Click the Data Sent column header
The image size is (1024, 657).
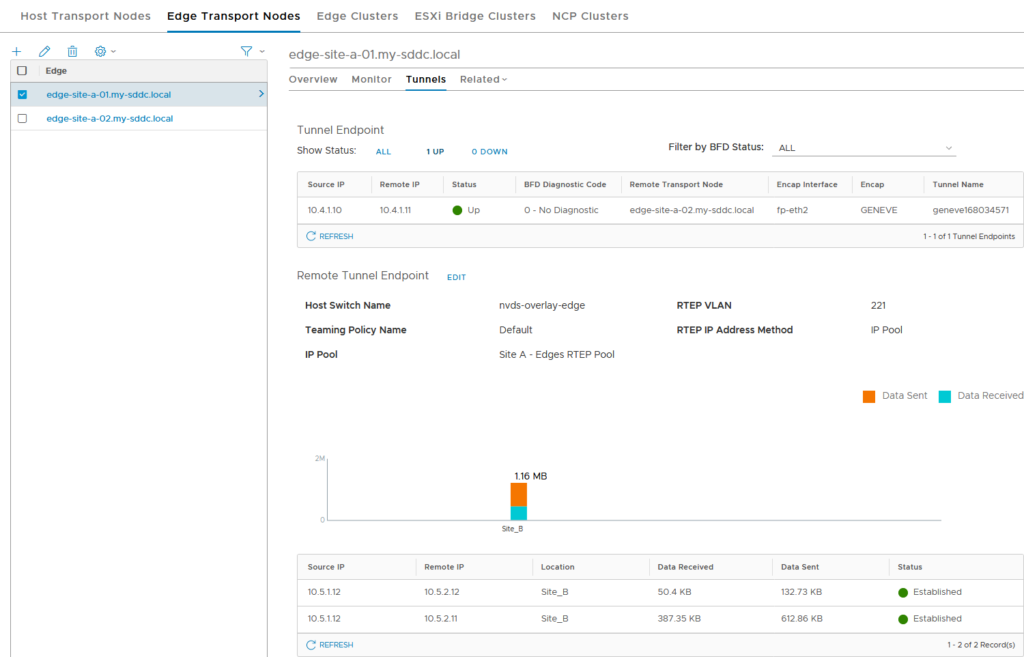(x=799, y=567)
